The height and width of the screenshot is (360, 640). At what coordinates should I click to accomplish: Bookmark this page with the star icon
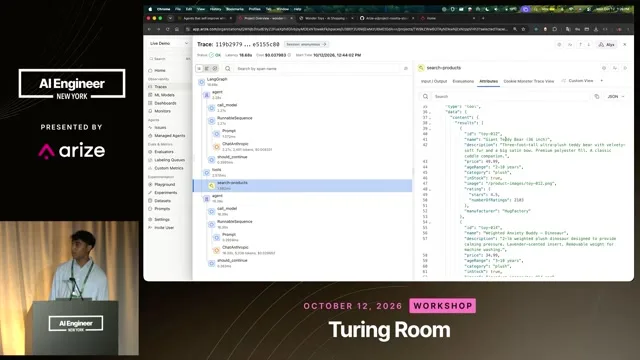tap(523, 29)
